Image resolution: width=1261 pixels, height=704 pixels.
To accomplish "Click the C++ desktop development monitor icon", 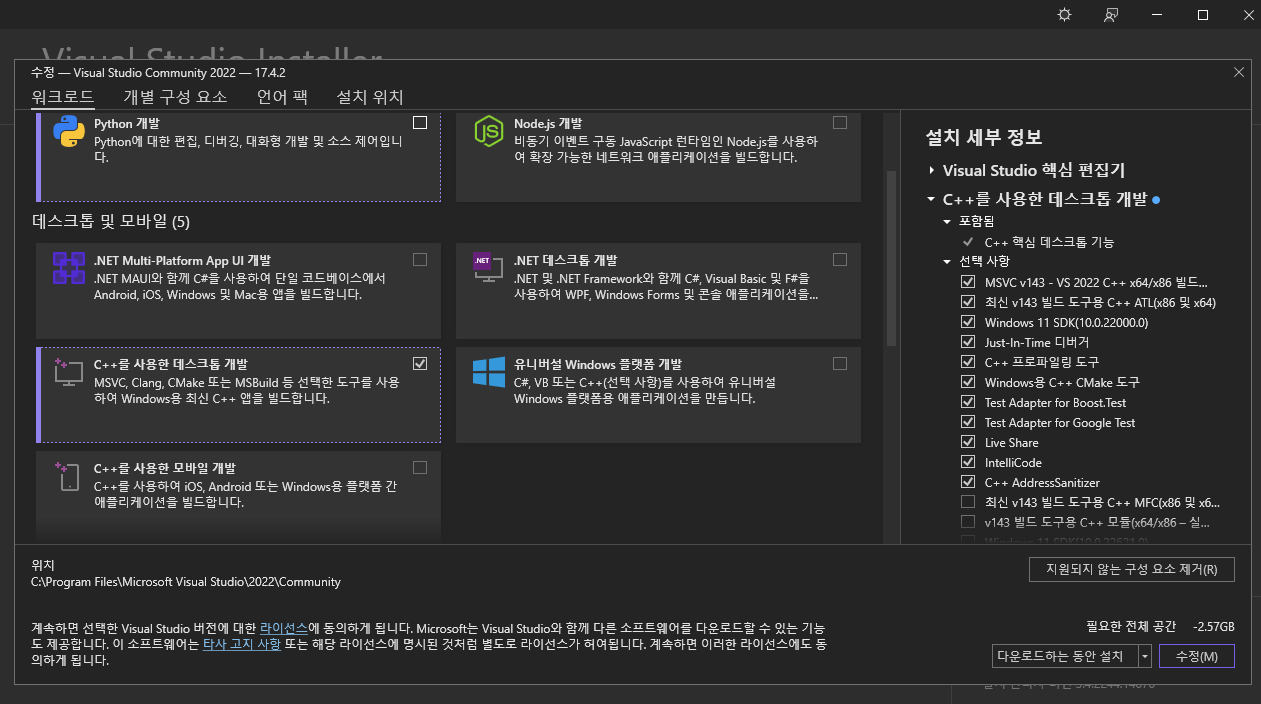I will 68,372.
